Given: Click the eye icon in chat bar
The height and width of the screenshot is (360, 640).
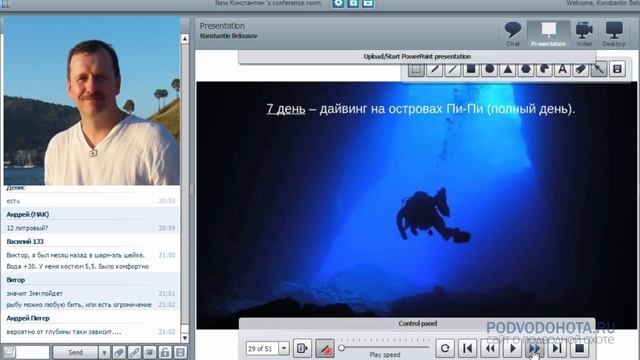Looking at the screenshot, I should tap(149, 352).
